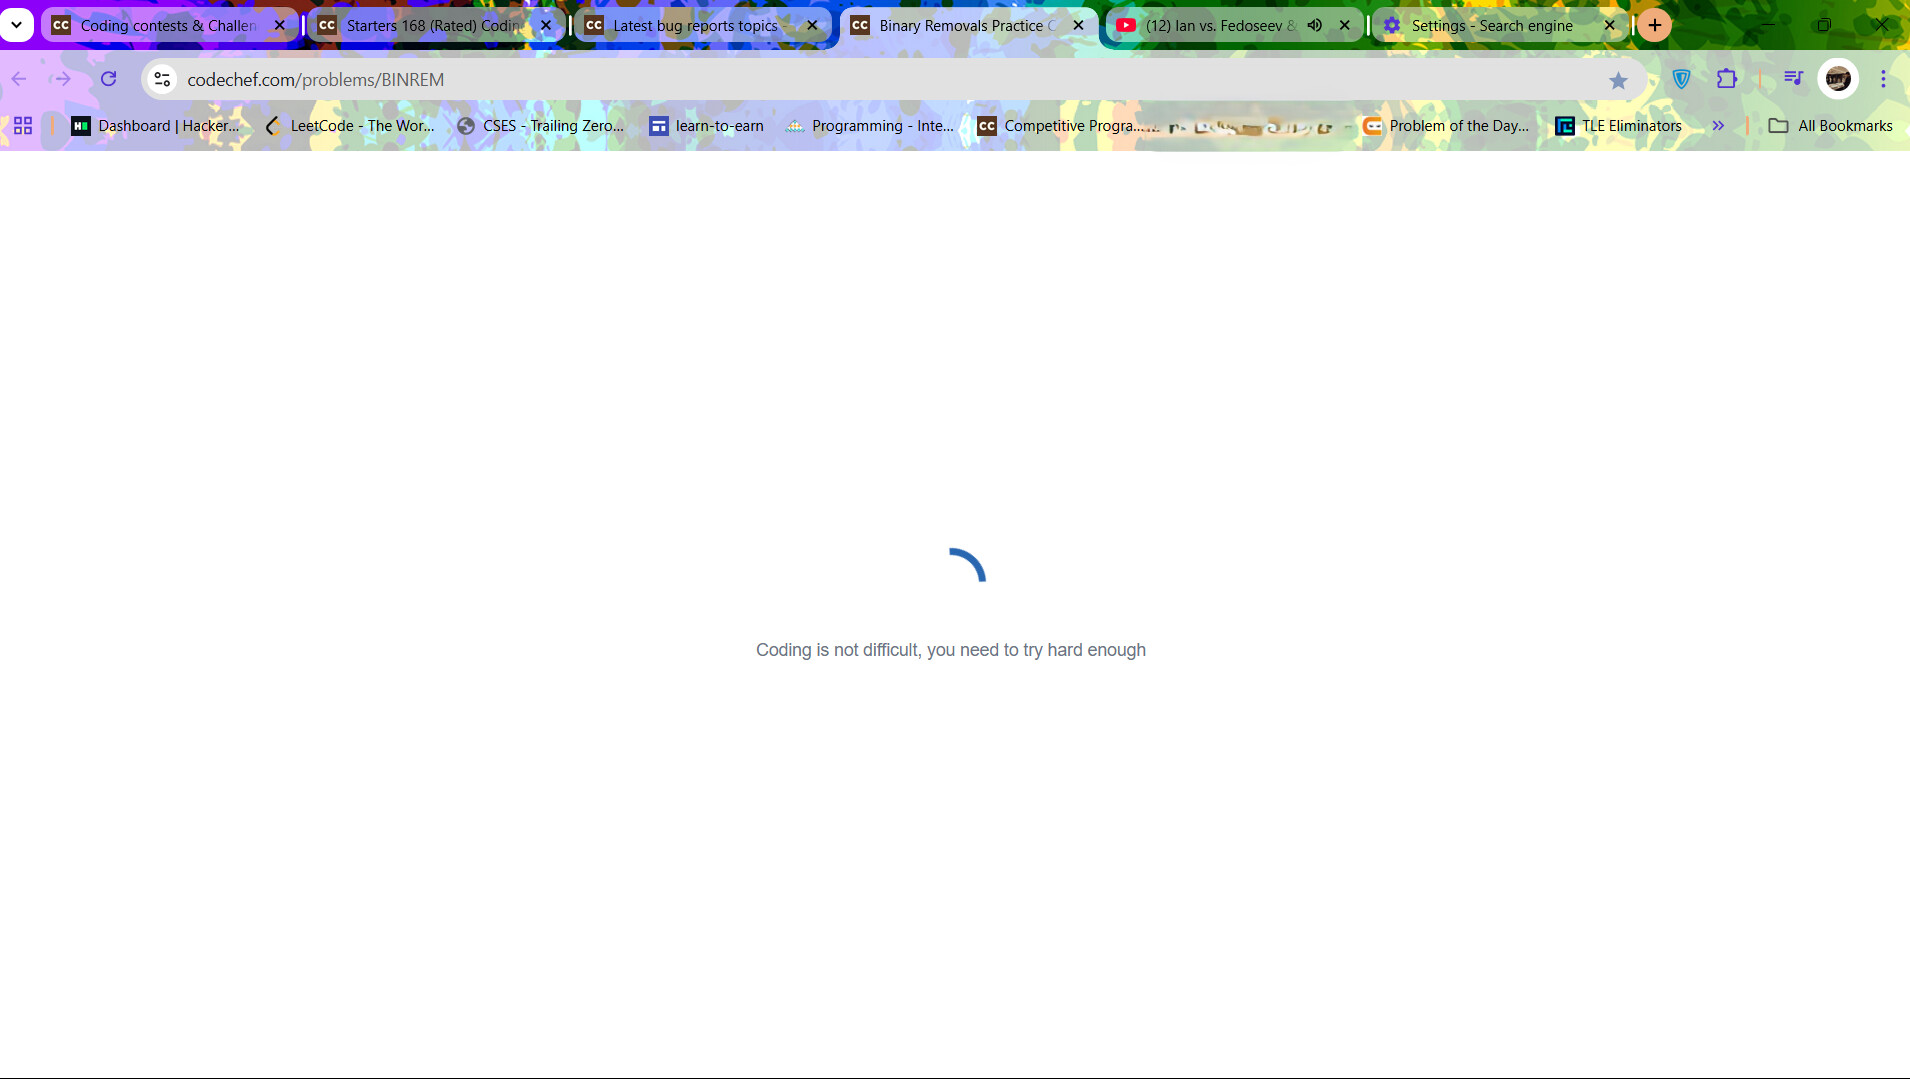
Task: Mute the YouTube tab audio icon
Action: coord(1315,25)
